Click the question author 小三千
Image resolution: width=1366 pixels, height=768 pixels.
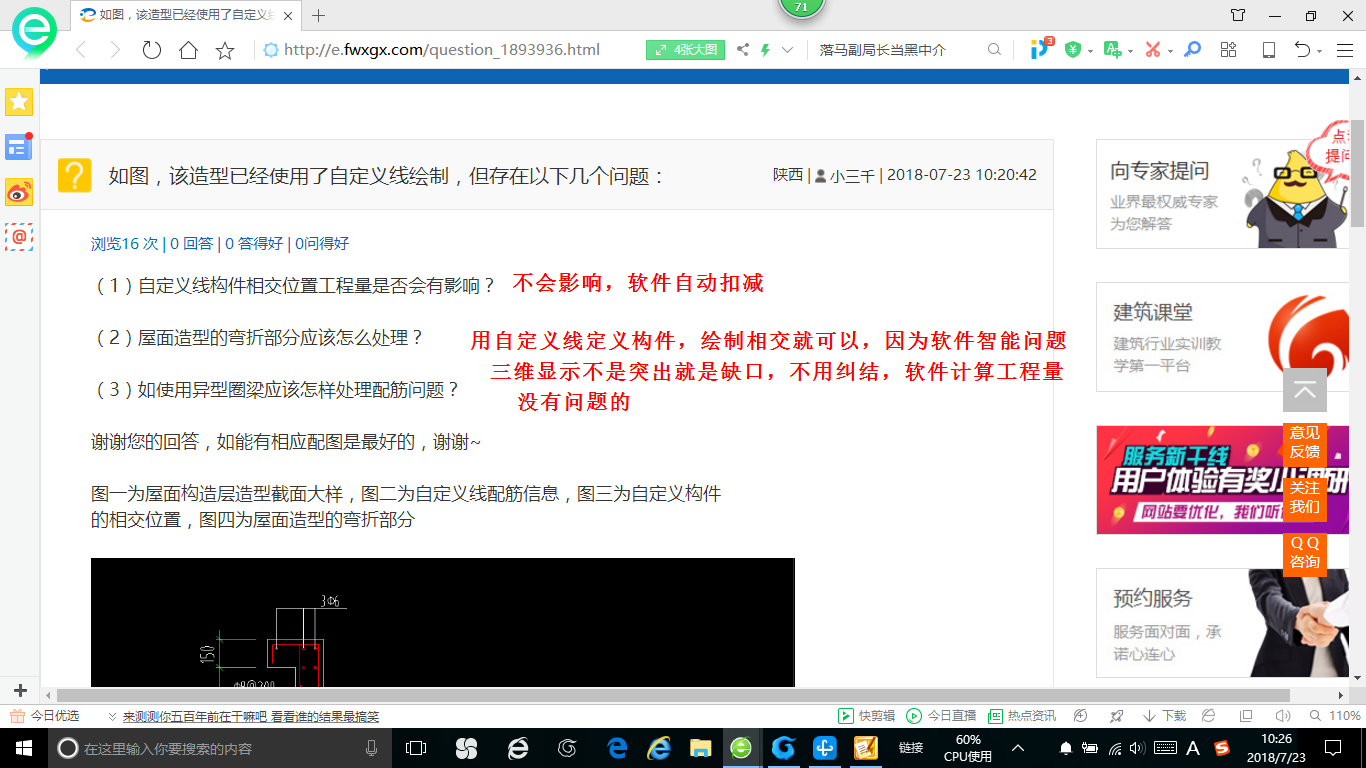point(853,174)
